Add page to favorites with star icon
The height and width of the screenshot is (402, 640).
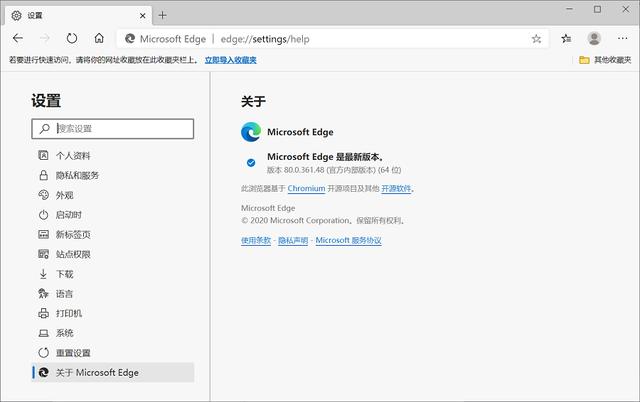pyautogui.click(x=536, y=39)
